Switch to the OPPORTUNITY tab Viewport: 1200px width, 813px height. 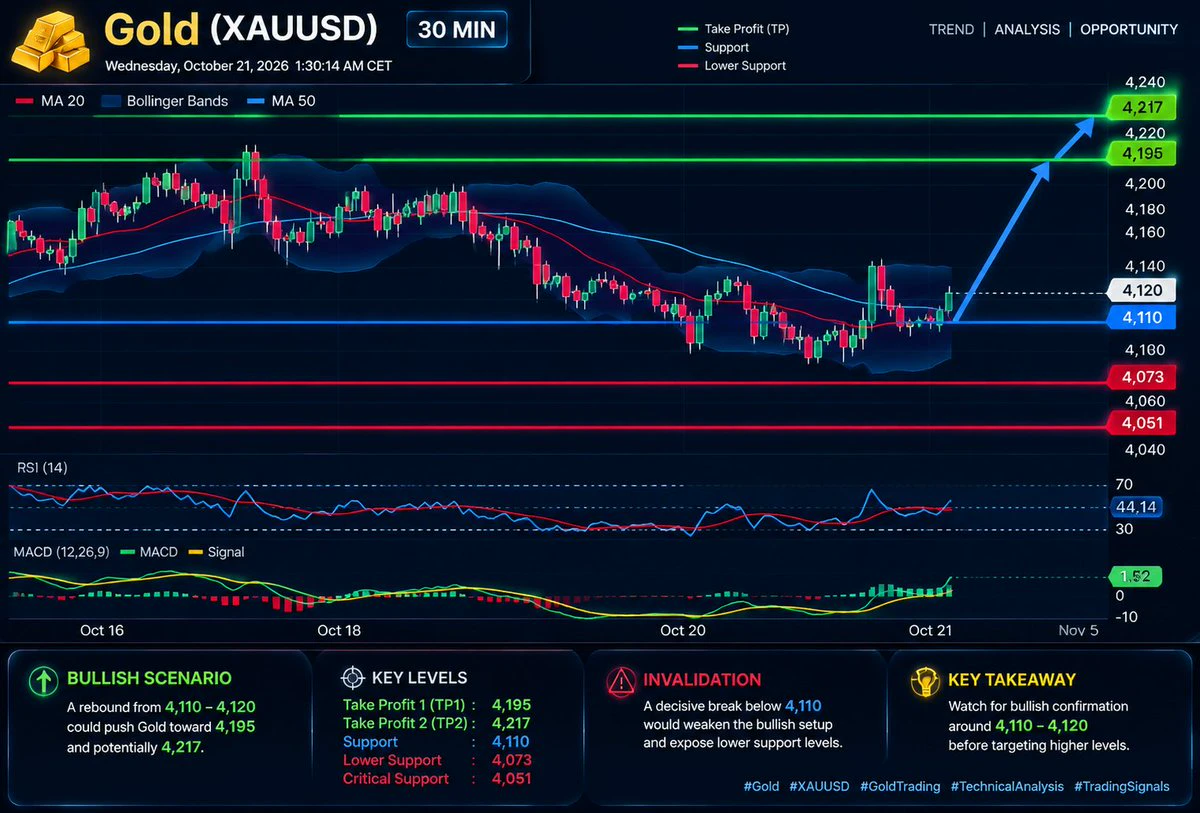[x=1129, y=29]
